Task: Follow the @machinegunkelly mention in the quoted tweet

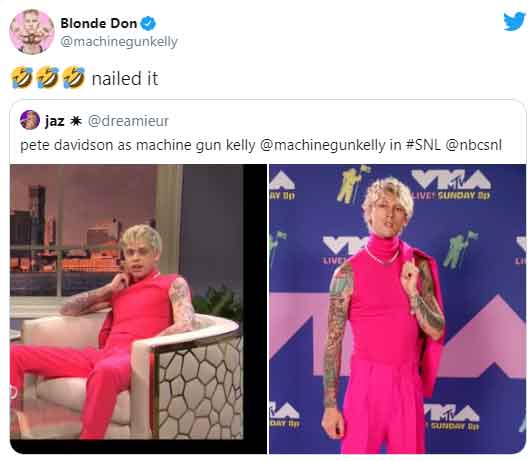Action: point(323,145)
